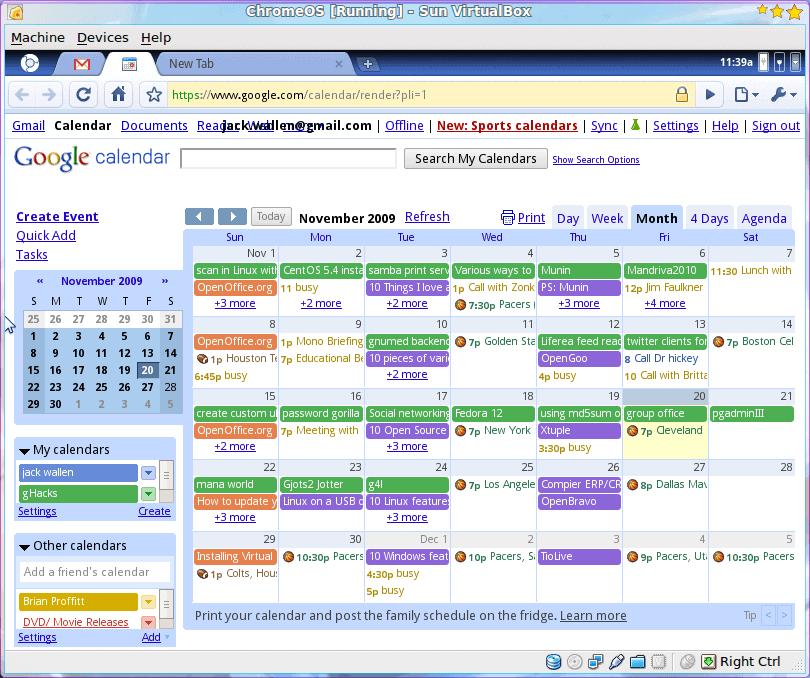The height and width of the screenshot is (678, 810).
Task: Close the New Tab tab
Action: coord(339,64)
